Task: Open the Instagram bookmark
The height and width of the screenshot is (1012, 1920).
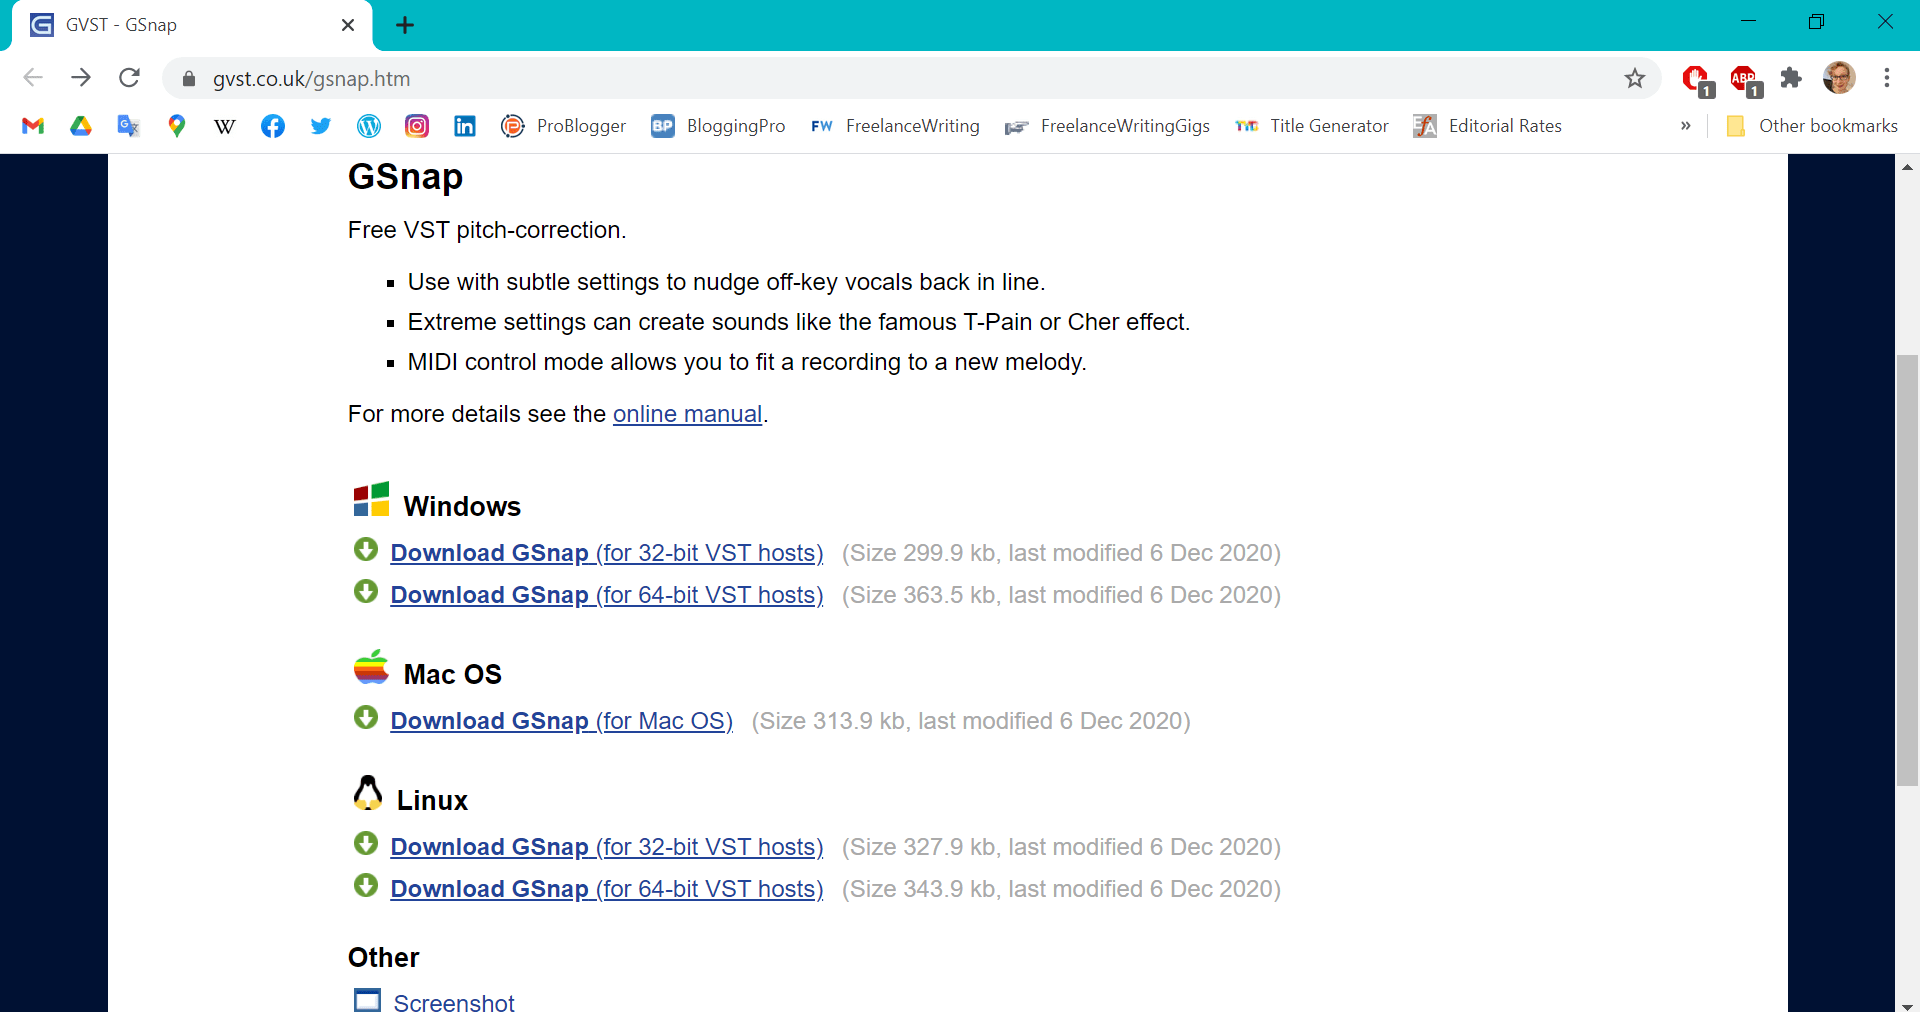Action: 417,126
